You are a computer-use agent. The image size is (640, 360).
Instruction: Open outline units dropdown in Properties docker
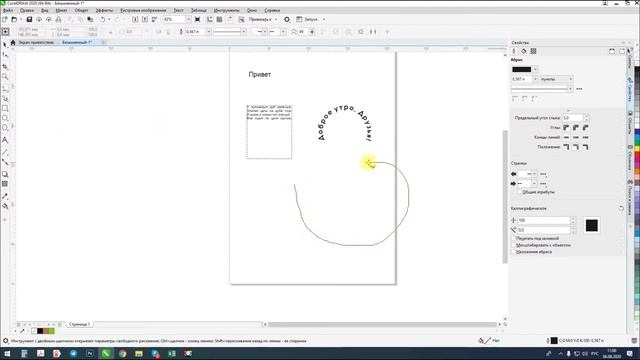pos(557,79)
